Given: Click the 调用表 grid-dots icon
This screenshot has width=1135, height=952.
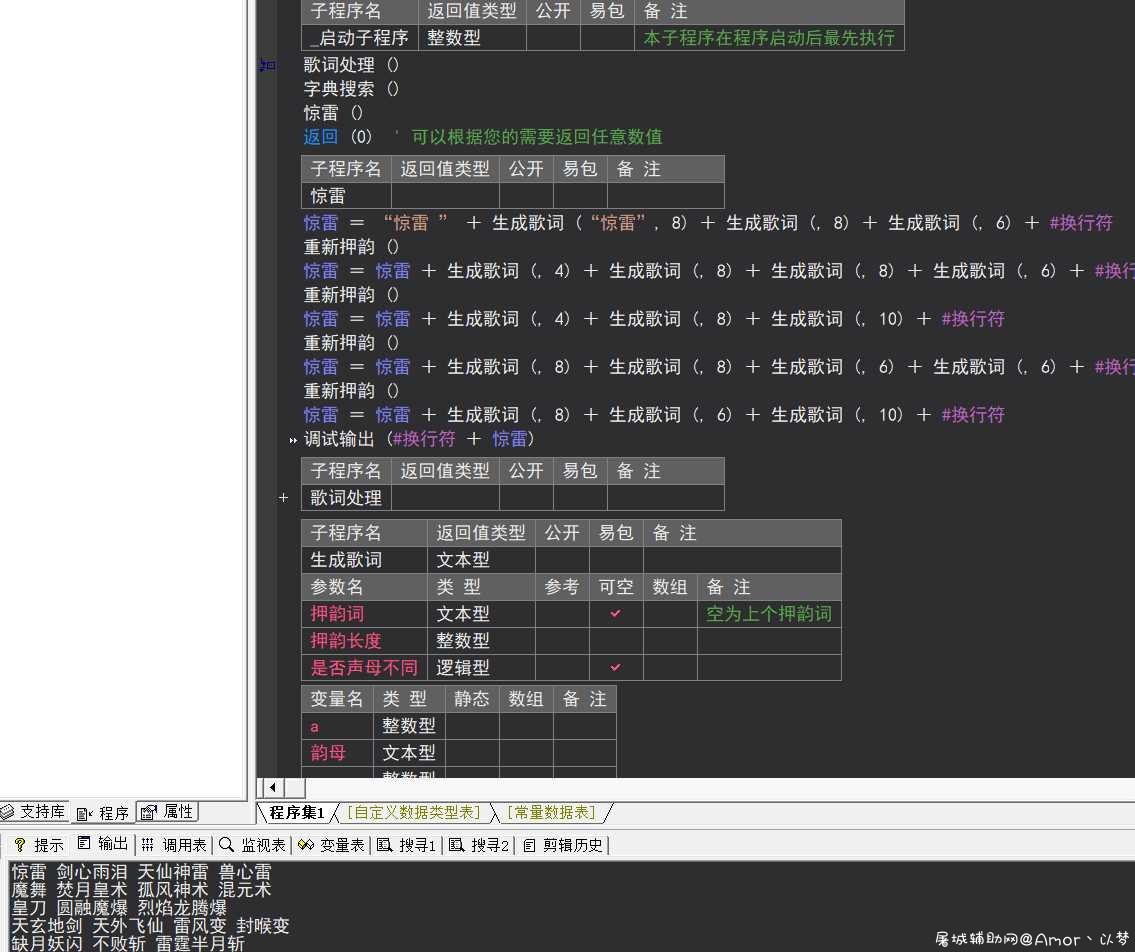Looking at the screenshot, I should [148, 844].
